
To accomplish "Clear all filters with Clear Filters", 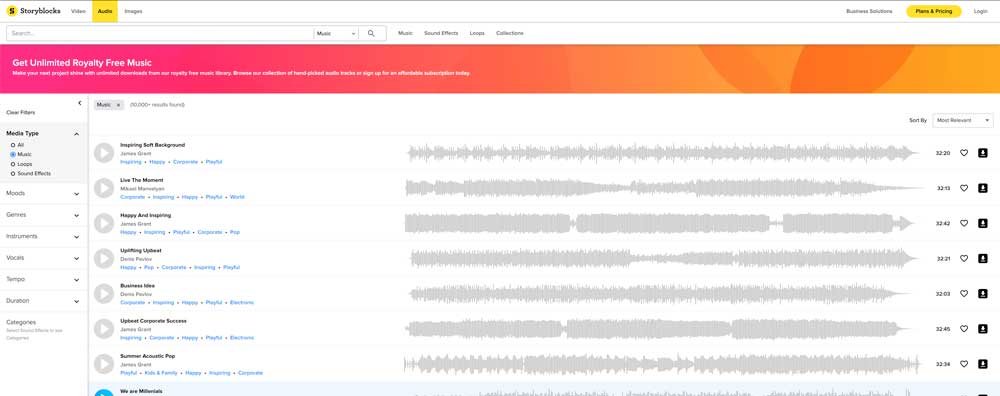I will 20,113.
